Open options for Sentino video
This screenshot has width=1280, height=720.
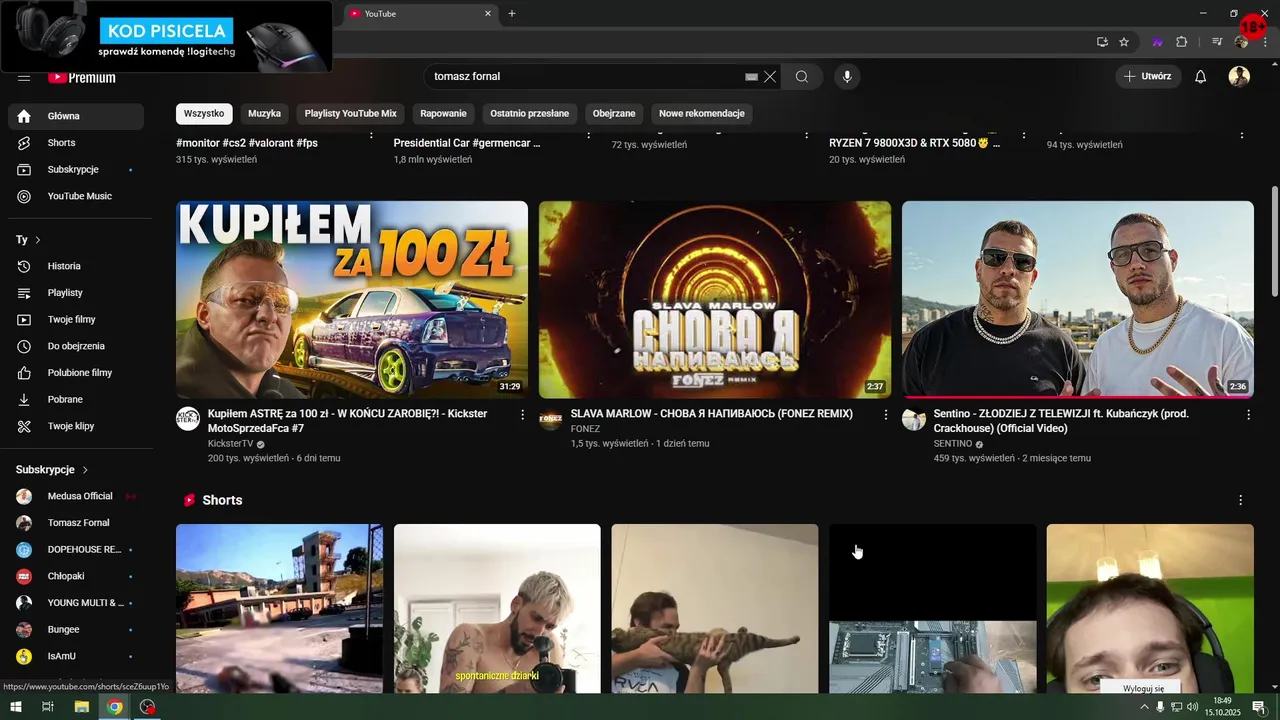[x=1248, y=414]
